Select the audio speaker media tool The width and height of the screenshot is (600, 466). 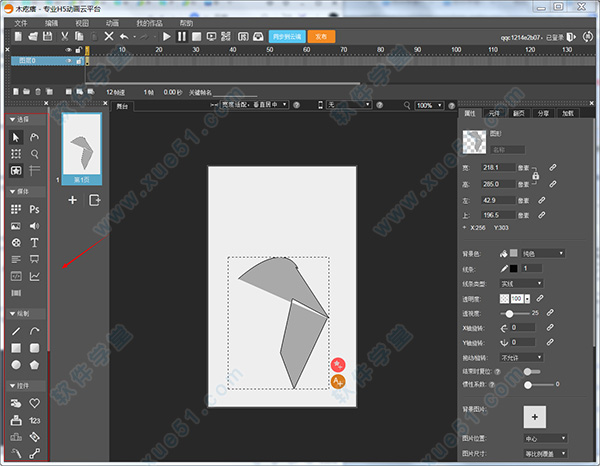[35, 226]
